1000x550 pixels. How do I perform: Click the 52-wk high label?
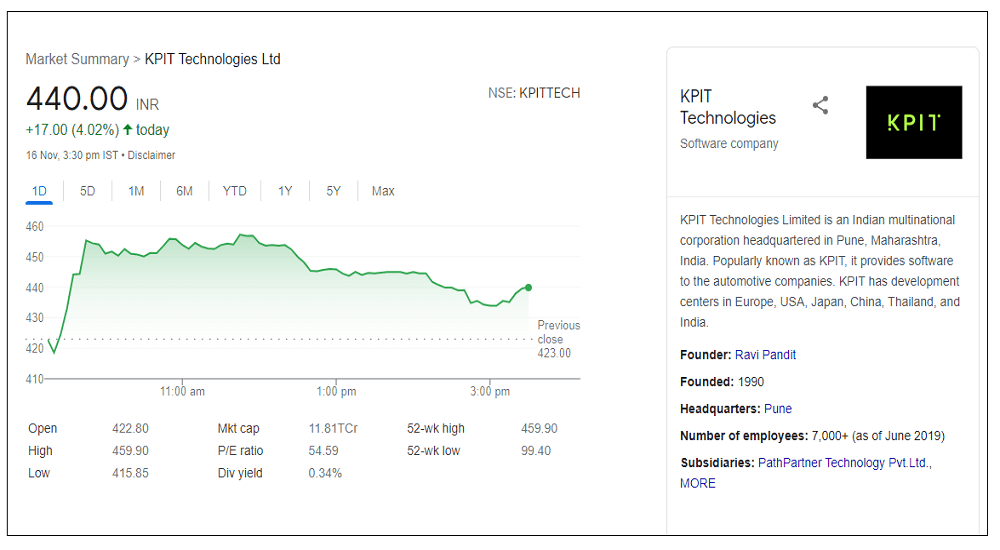[x=436, y=428]
